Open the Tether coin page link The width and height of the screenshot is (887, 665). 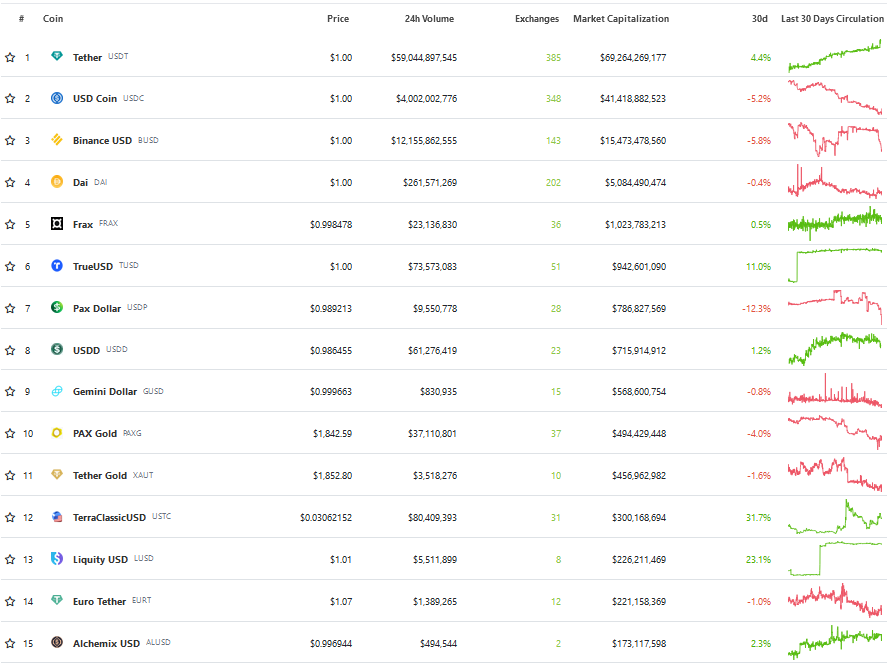87,57
